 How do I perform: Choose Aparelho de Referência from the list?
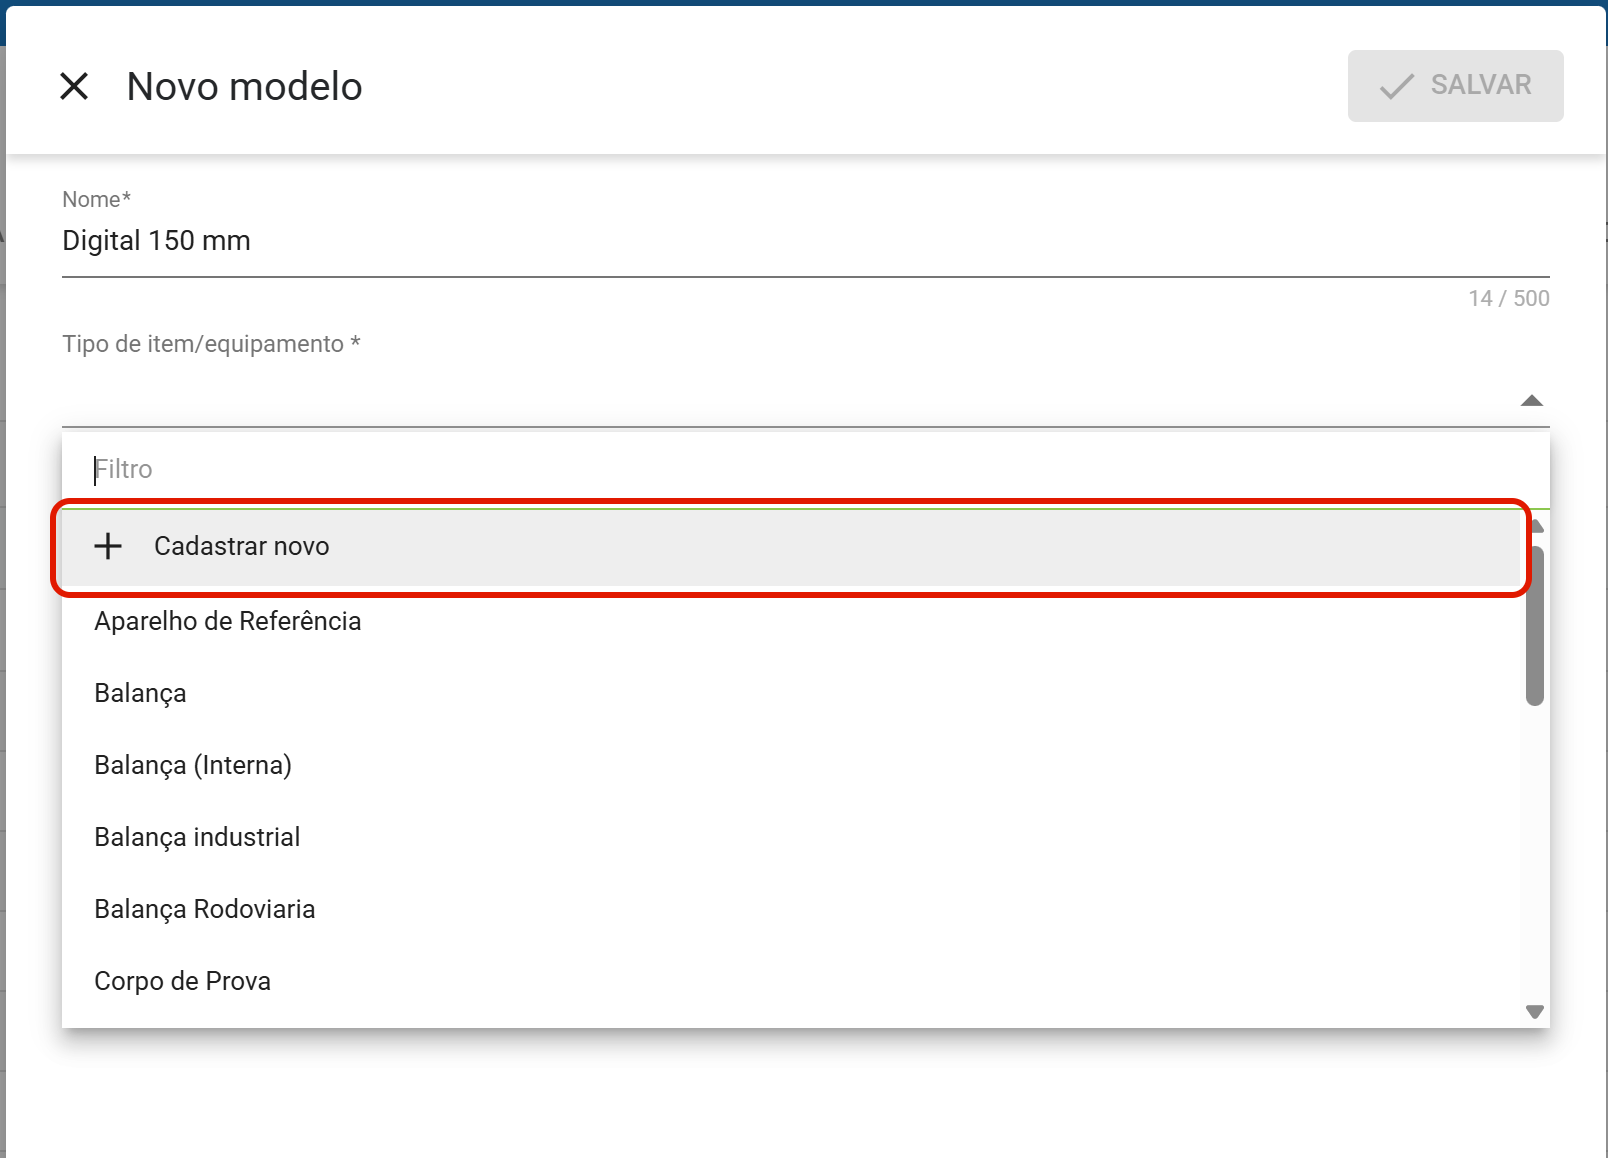click(790, 621)
